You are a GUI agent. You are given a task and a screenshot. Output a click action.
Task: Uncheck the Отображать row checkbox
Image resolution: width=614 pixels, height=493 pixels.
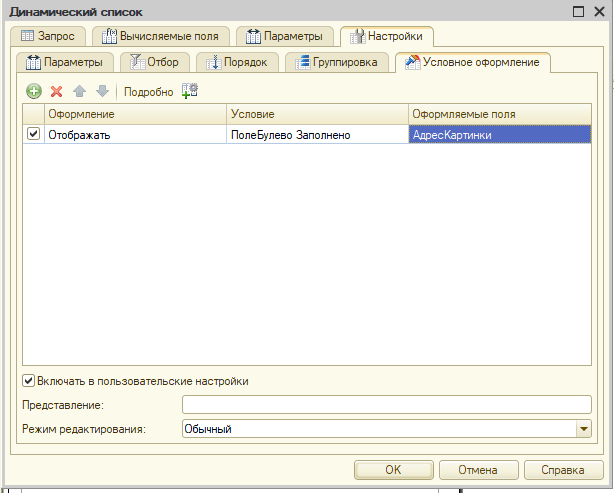[34, 135]
